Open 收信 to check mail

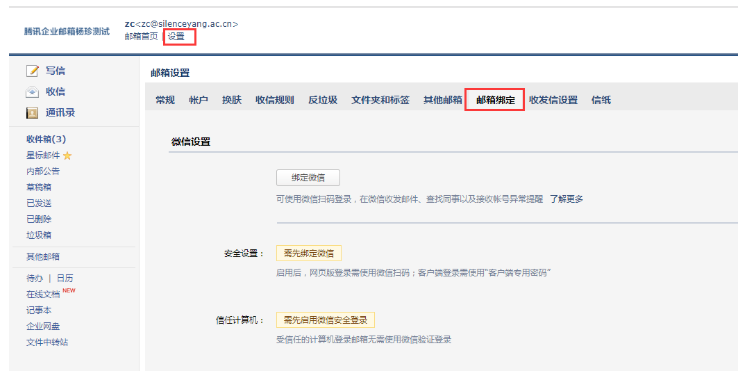55,92
